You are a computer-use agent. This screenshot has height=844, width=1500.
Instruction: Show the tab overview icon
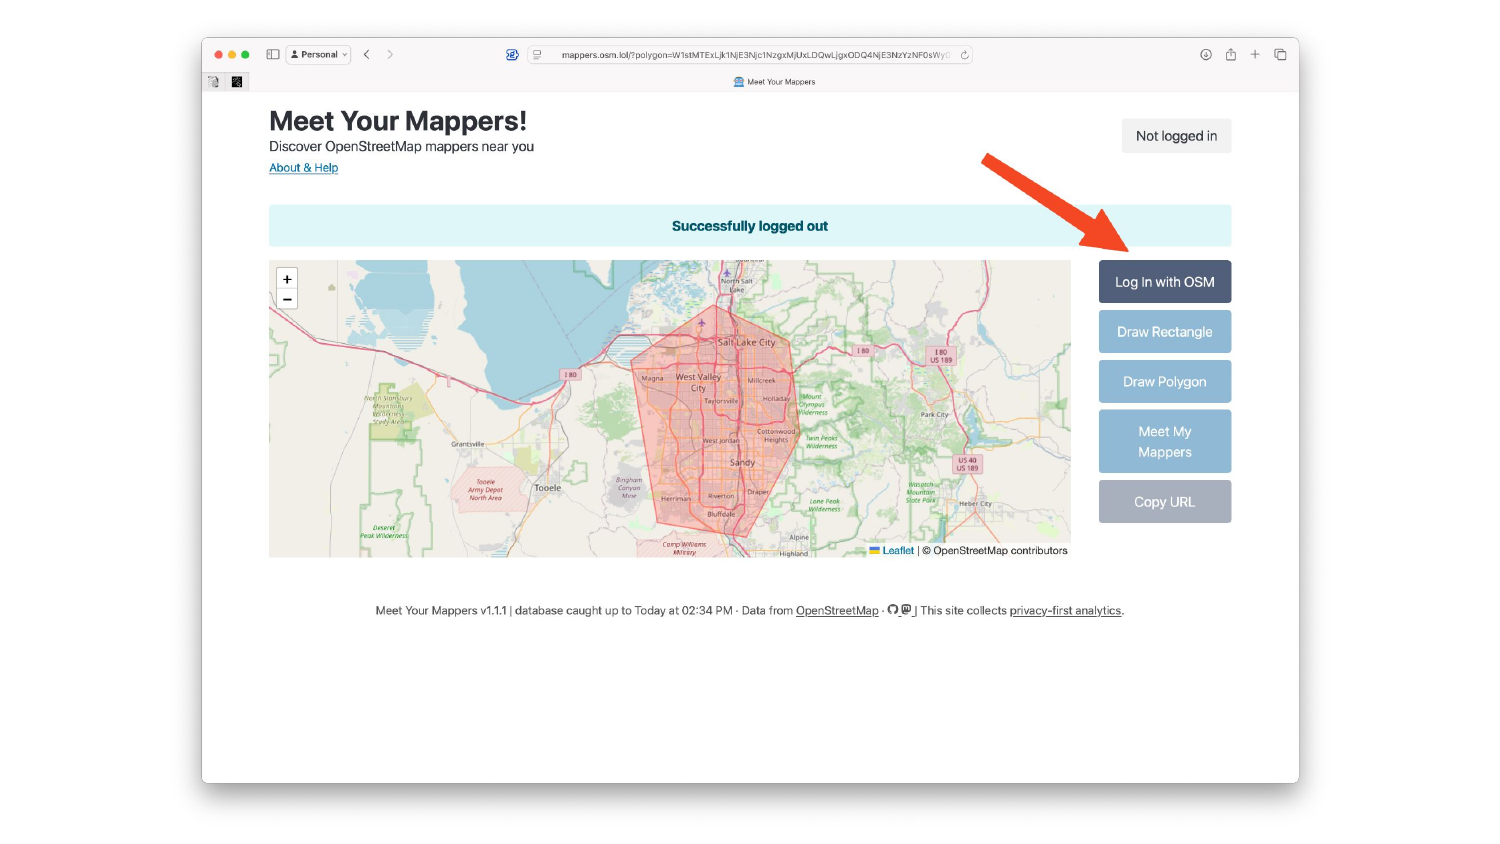(1280, 54)
